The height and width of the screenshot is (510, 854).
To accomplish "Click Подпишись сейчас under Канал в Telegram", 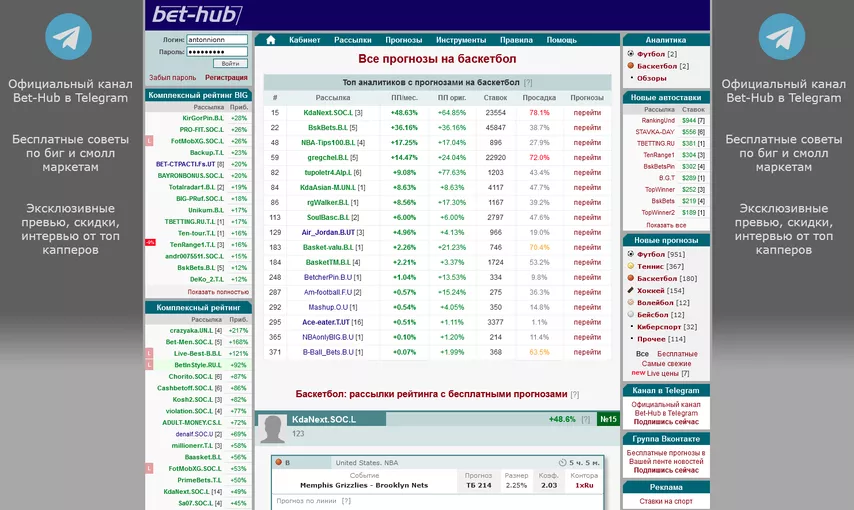I will tap(666, 422).
